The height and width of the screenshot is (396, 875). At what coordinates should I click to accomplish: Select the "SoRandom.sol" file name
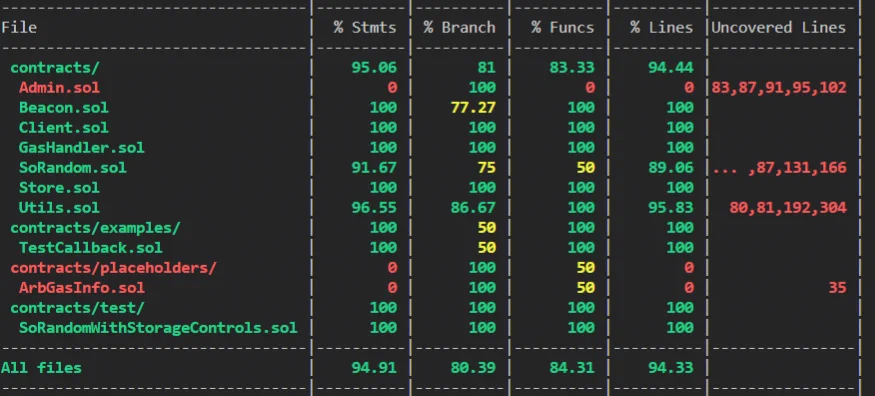click(73, 168)
